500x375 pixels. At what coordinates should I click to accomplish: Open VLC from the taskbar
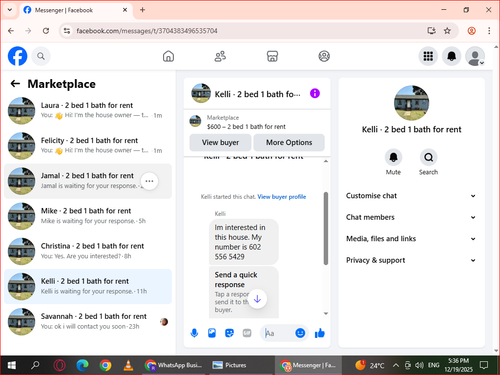(128, 365)
